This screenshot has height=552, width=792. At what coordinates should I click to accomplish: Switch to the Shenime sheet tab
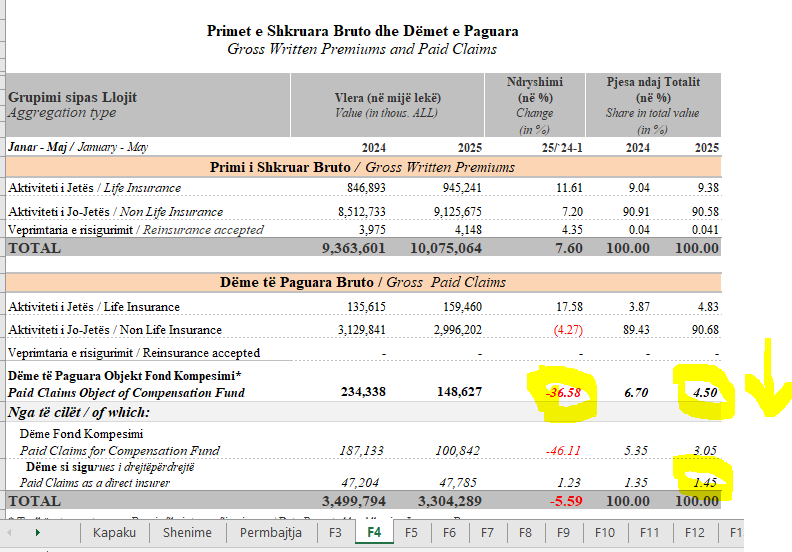pos(187,533)
